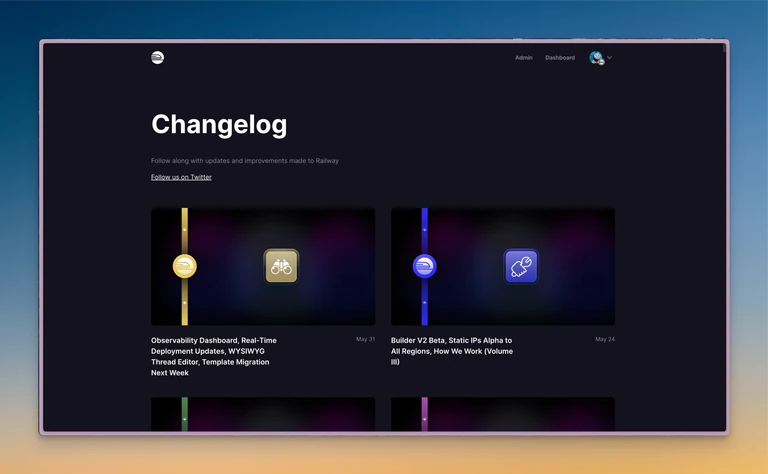Click the Railway logo in the header
Viewport: 768px width, 474px height.
tap(157, 57)
